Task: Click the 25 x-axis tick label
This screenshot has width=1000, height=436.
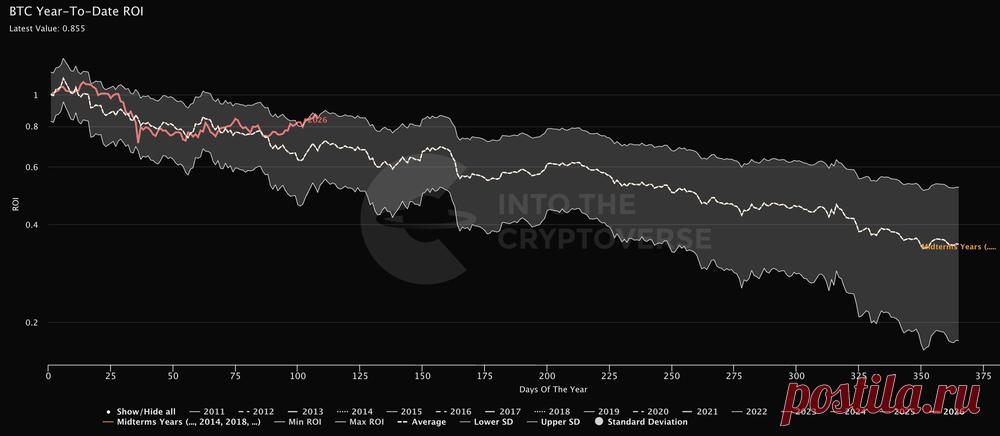Action: coord(111,376)
